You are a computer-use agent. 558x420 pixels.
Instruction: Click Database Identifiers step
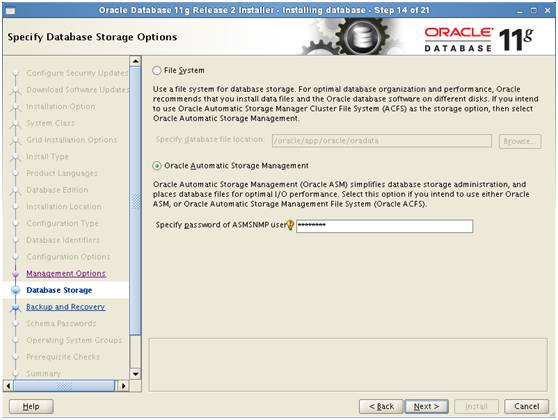63,240
